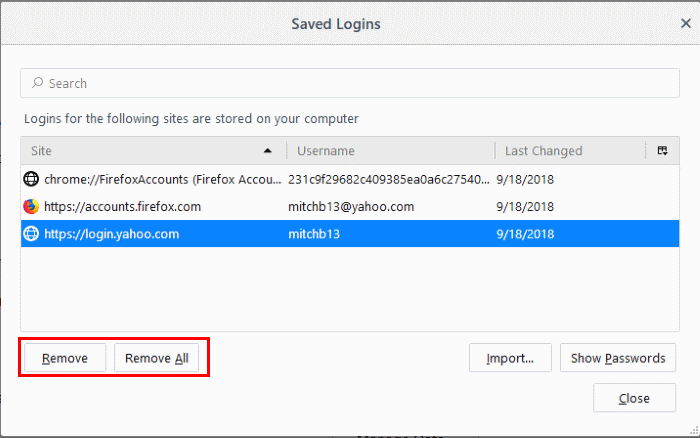Click the globe icon beside chrome://FirefoxAccounts

(31, 179)
